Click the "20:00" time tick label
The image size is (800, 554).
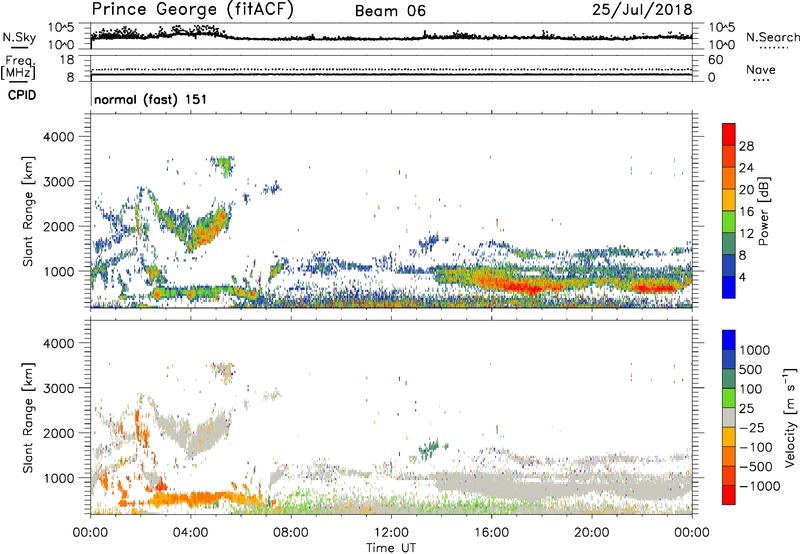(x=591, y=533)
